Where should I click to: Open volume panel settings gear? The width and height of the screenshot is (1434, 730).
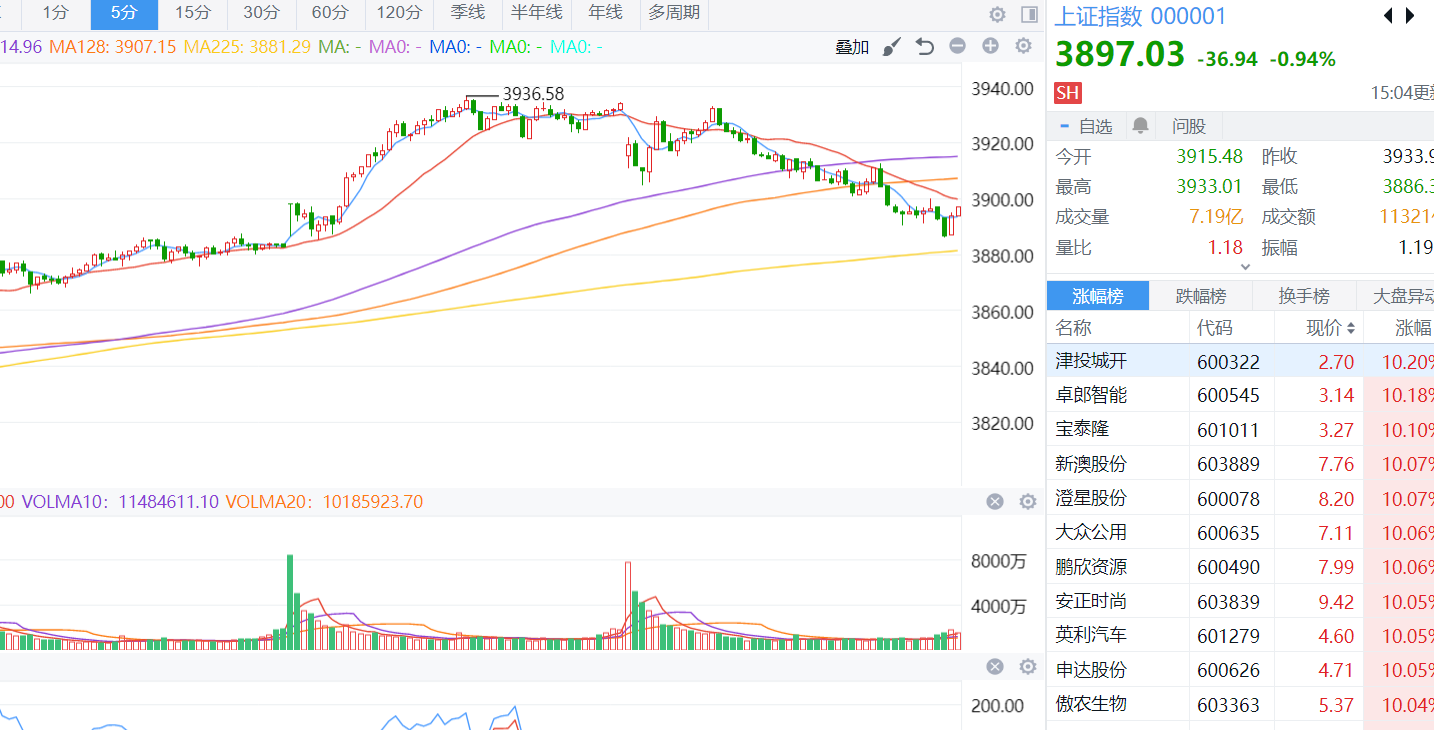click(x=1027, y=502)
